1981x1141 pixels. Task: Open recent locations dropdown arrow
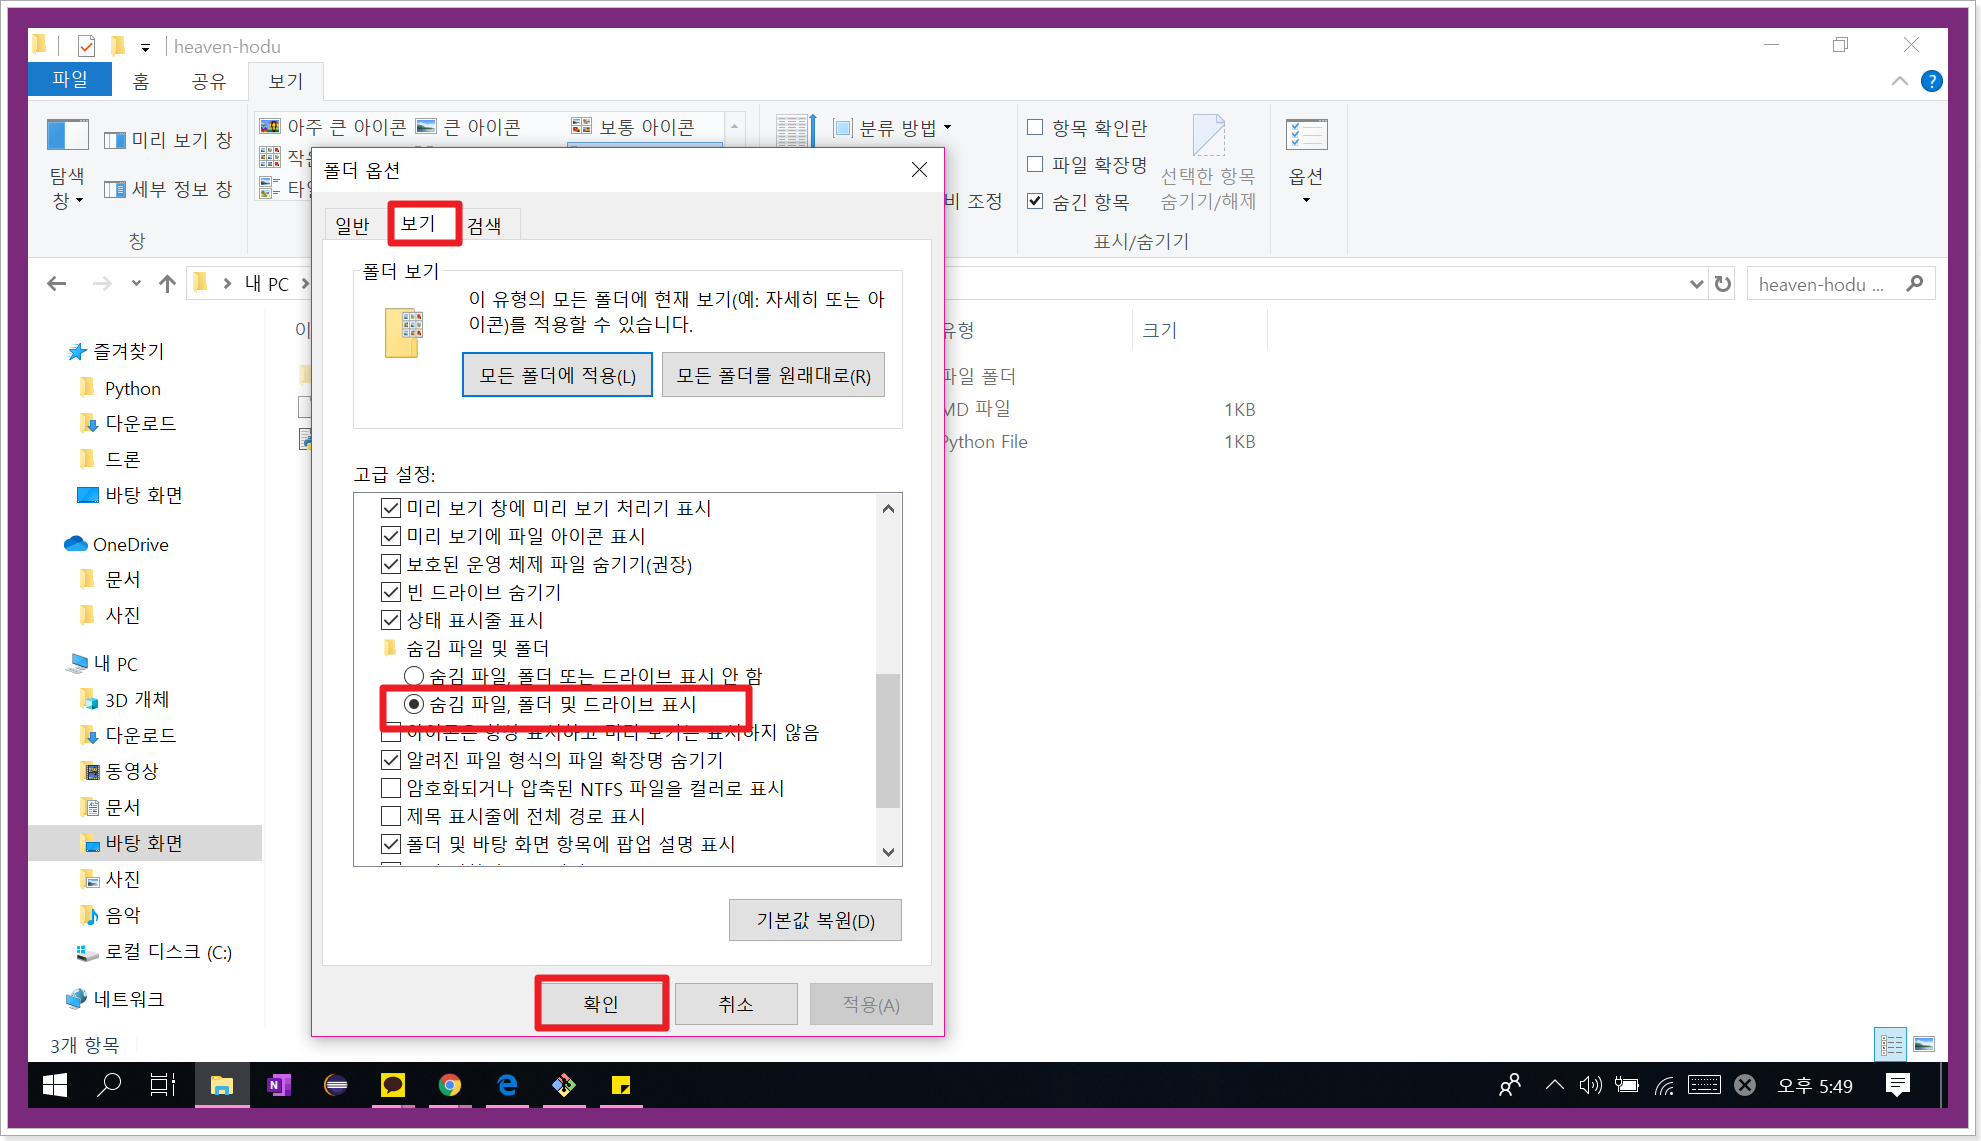136,284
